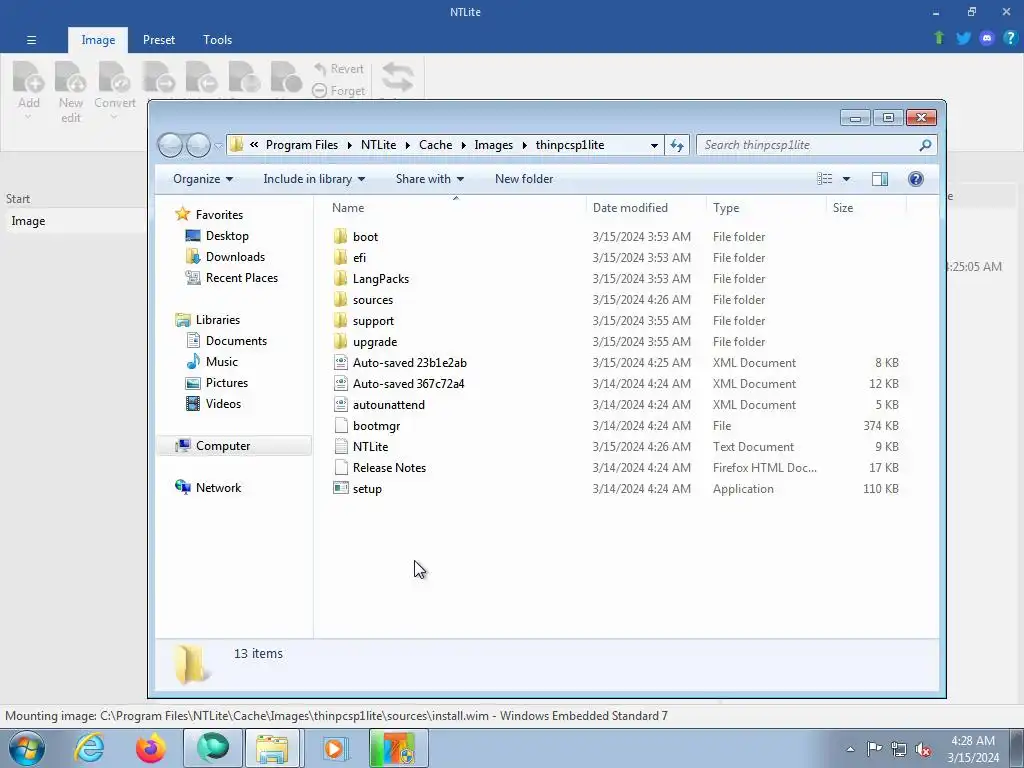
Task: Select the LangPacks folder
Action: coord(371,279)
